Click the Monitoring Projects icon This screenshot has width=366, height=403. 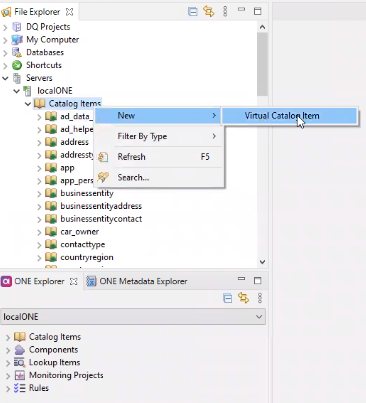20,375
